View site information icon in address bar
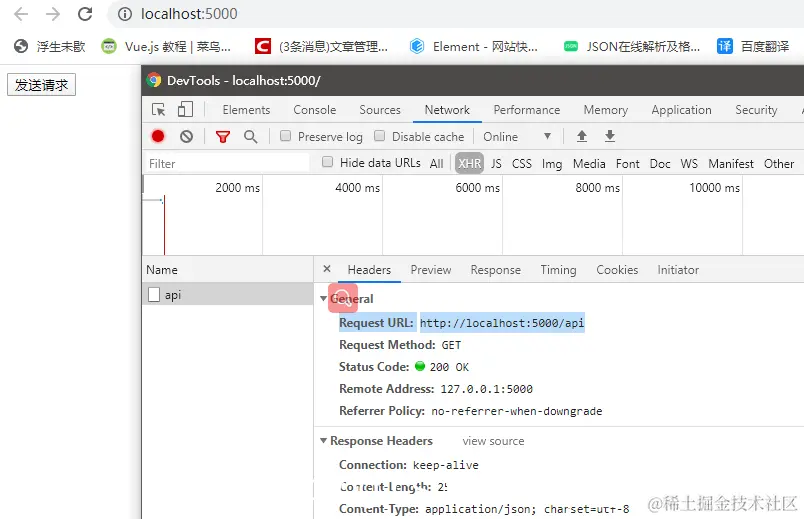This screenshot has width=804, height=519. pos(125,14)
